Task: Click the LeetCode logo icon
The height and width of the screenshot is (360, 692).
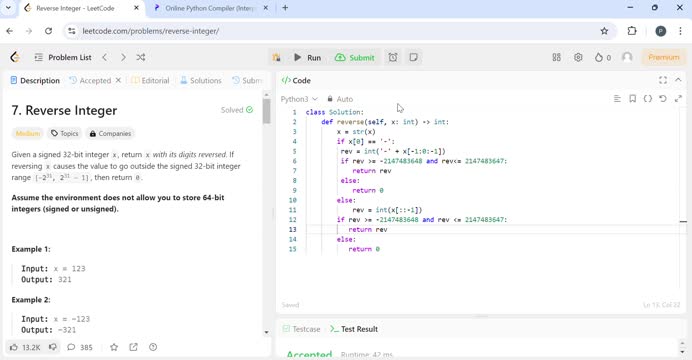Action: [15, 57]
